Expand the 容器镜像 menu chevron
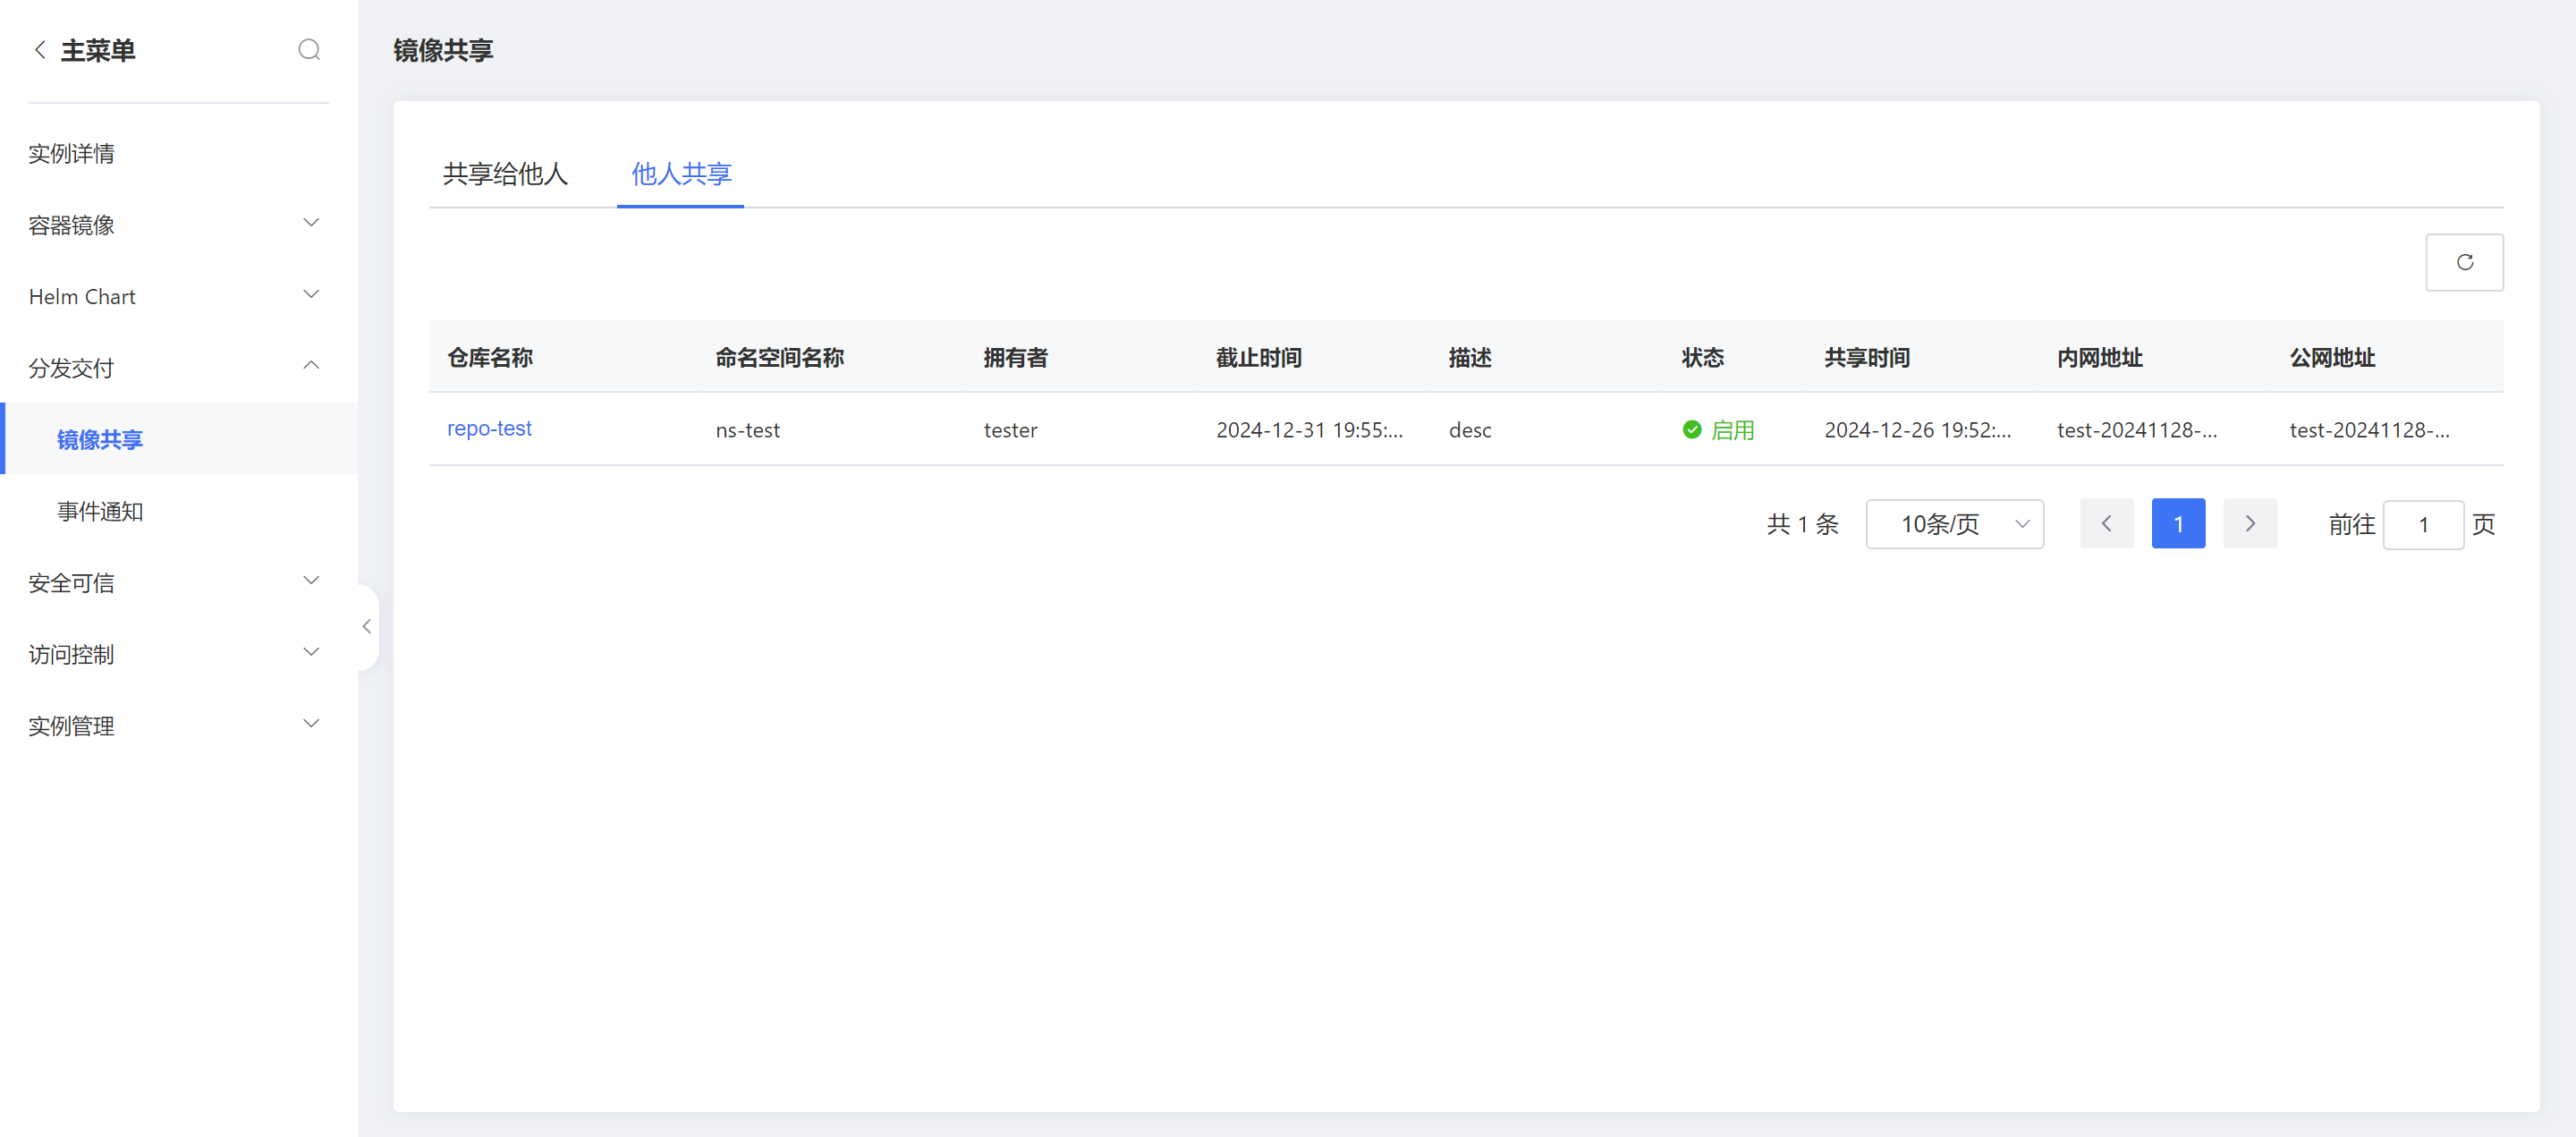Viewport: 2576px width, 1137px height. point(311,224)
